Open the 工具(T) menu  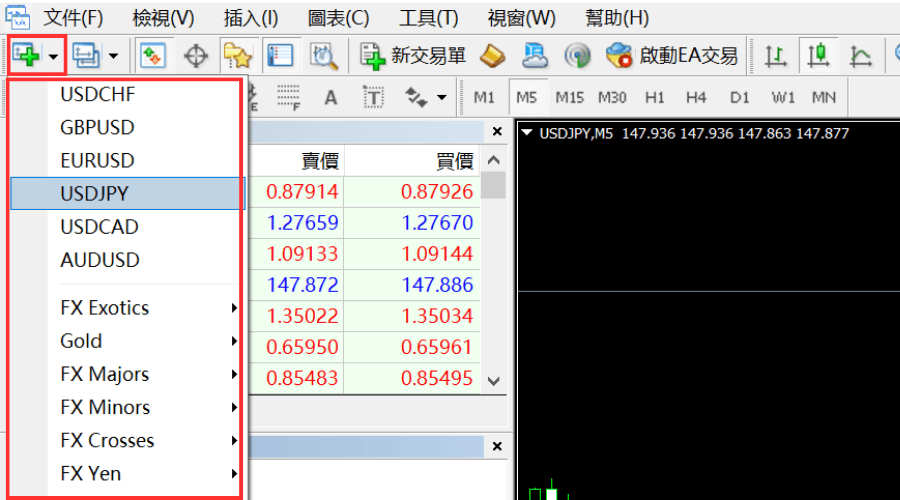429,18
